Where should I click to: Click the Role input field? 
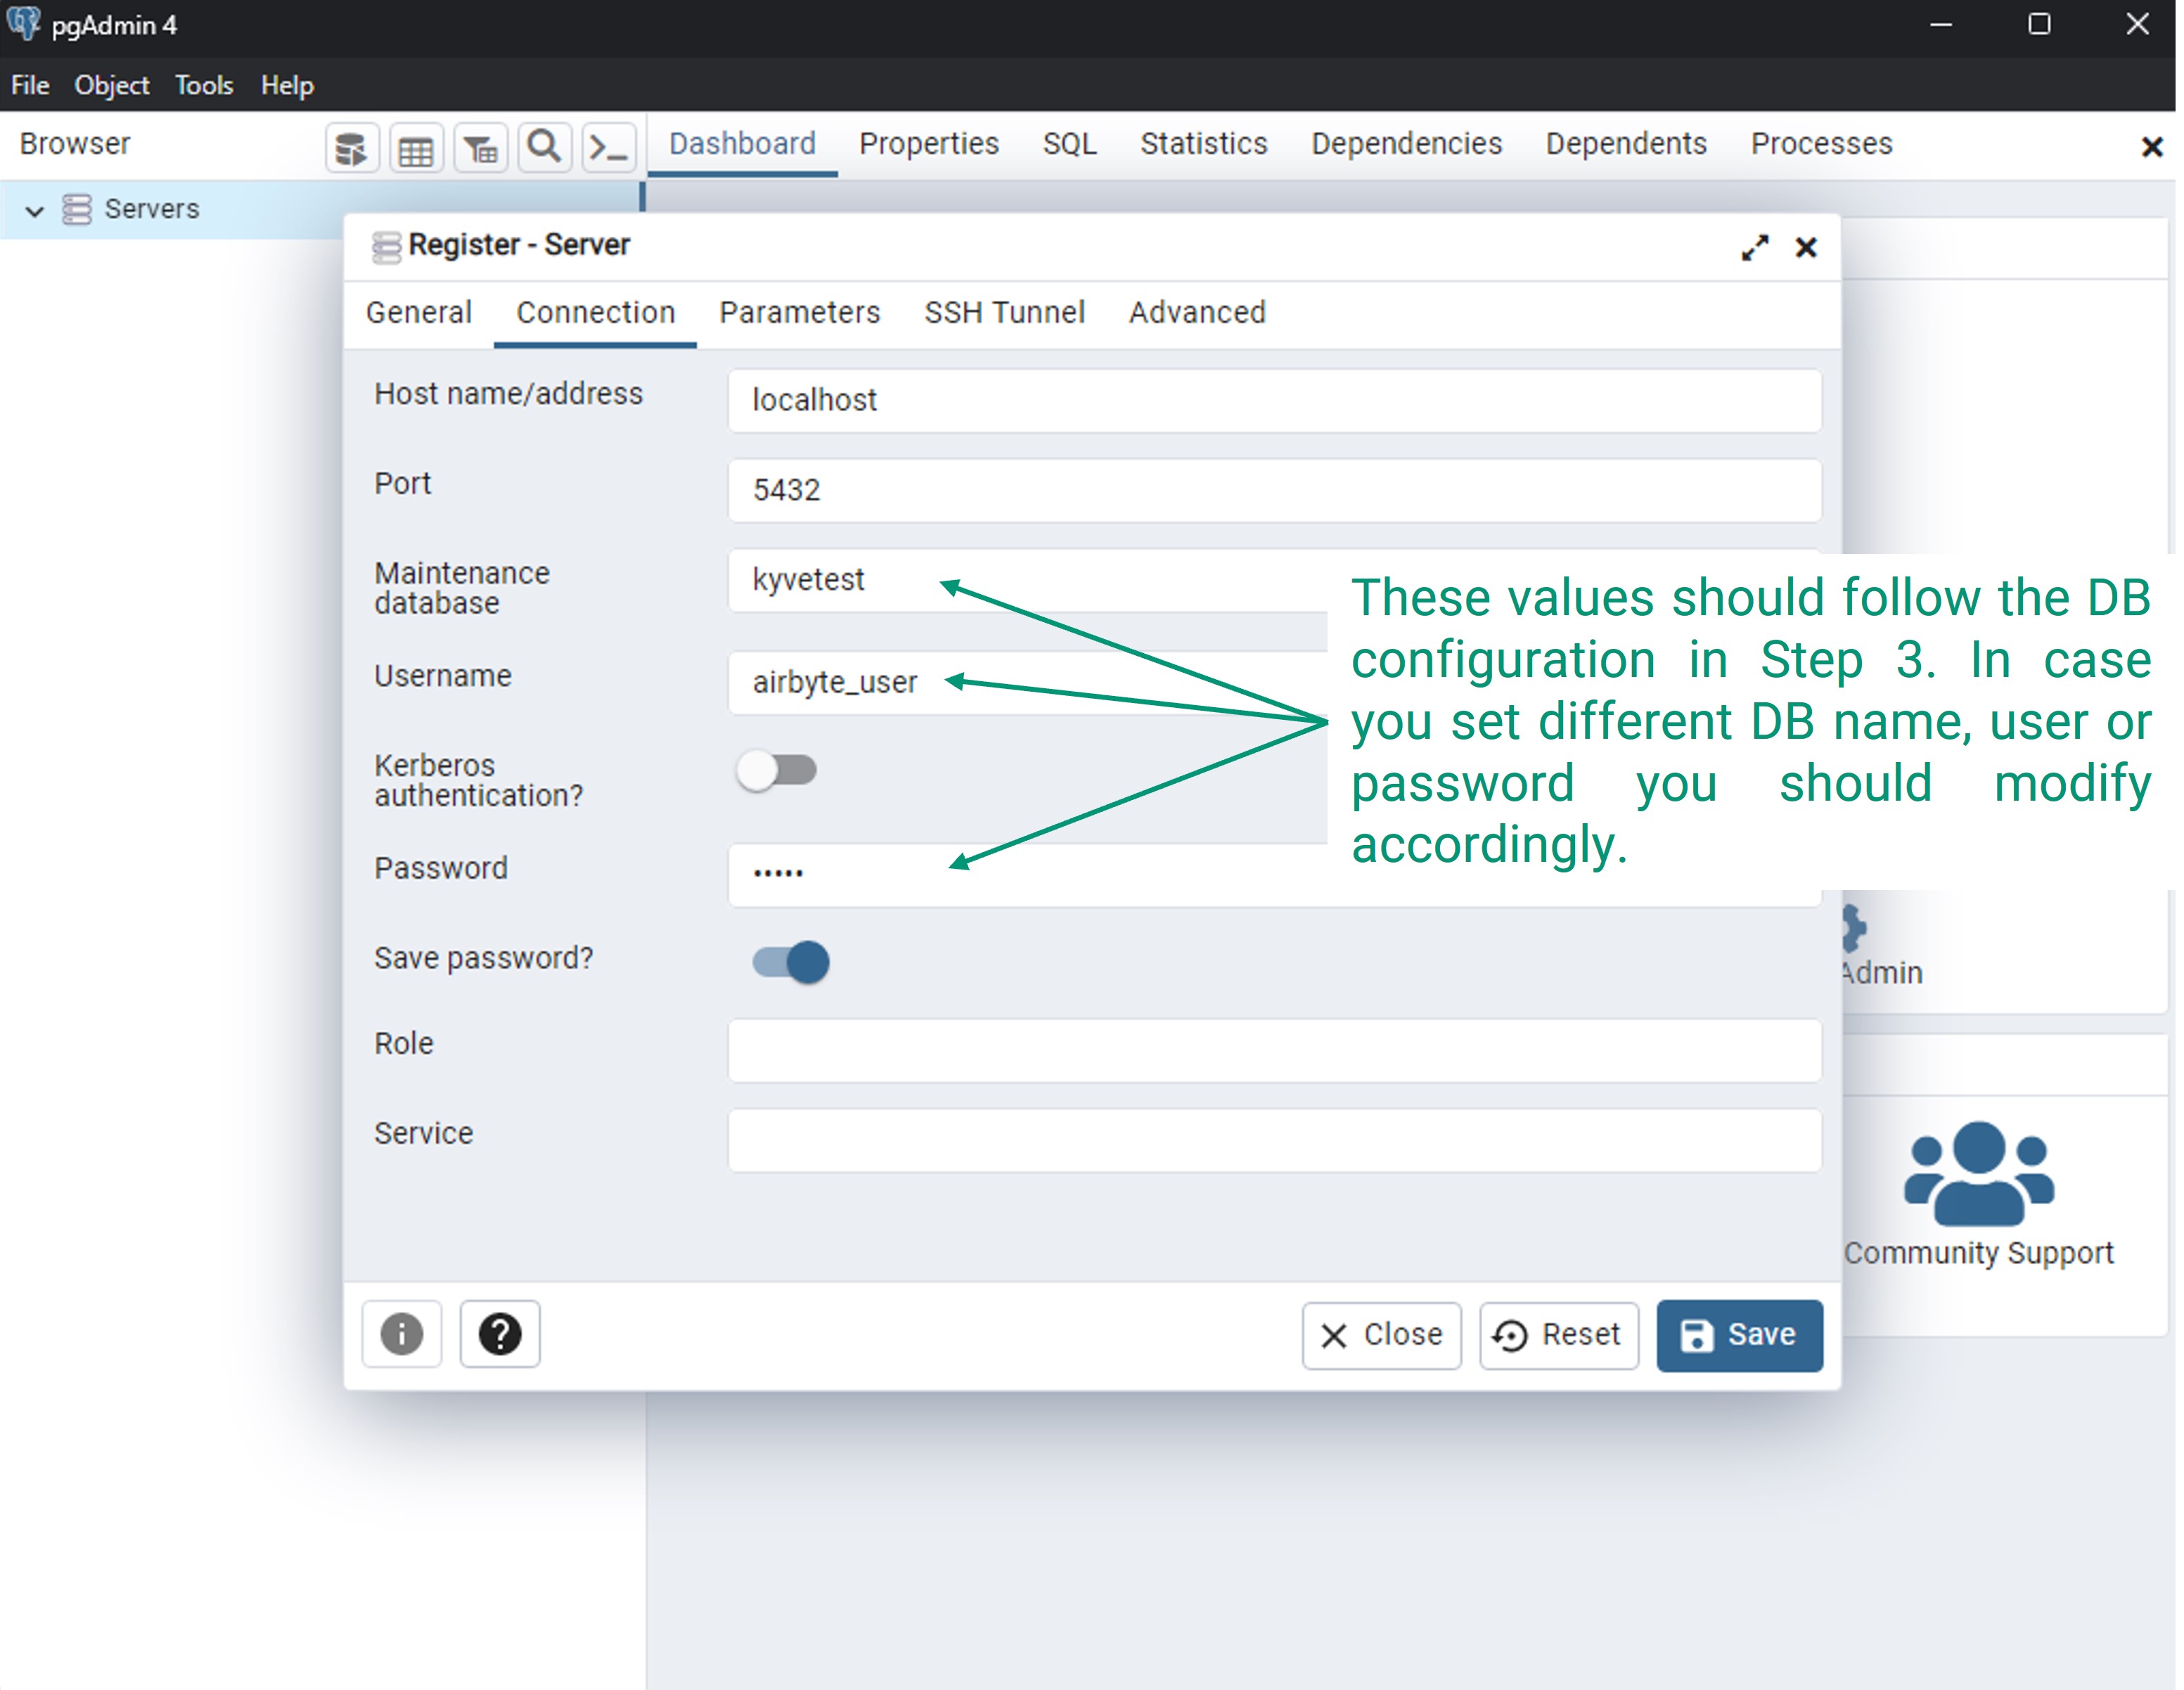click(1274, 1050)
